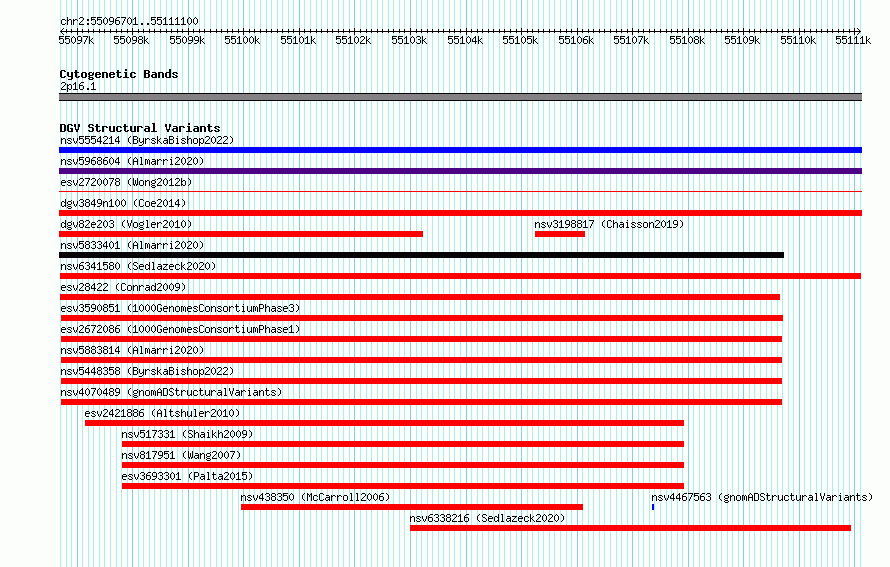This screenshot has width=890, height=567.
Task: Open the nsv817951 (Wang2007) label
Action: (181, 455)
